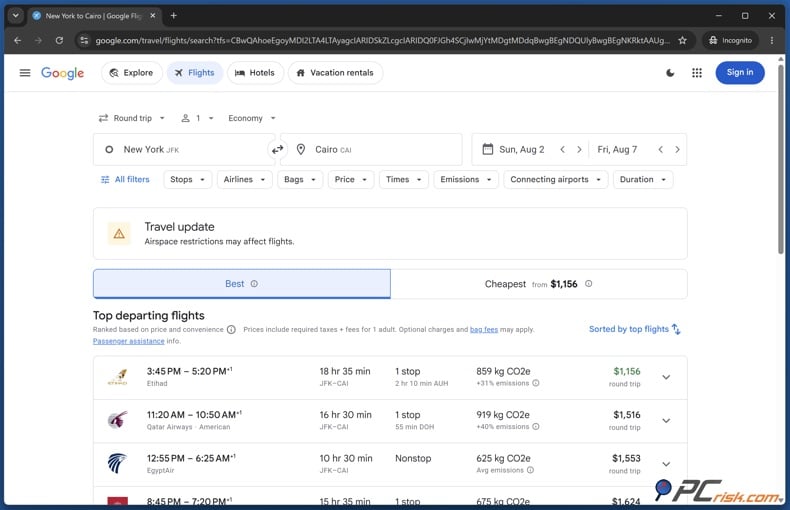790x510 pixels.
Task: Open the Vacation rentals tab
Action: tap(335, 73)
